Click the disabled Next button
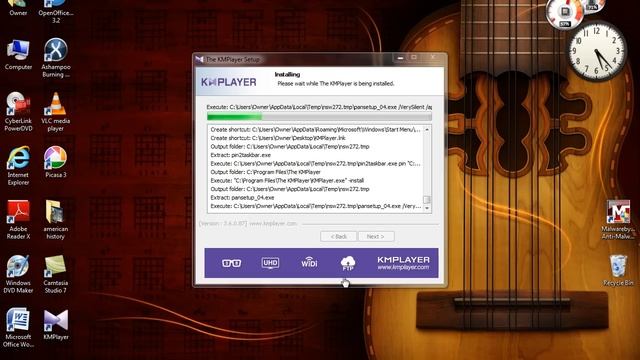The width and height of the screenshot is (640, 360). click(376, 236)
